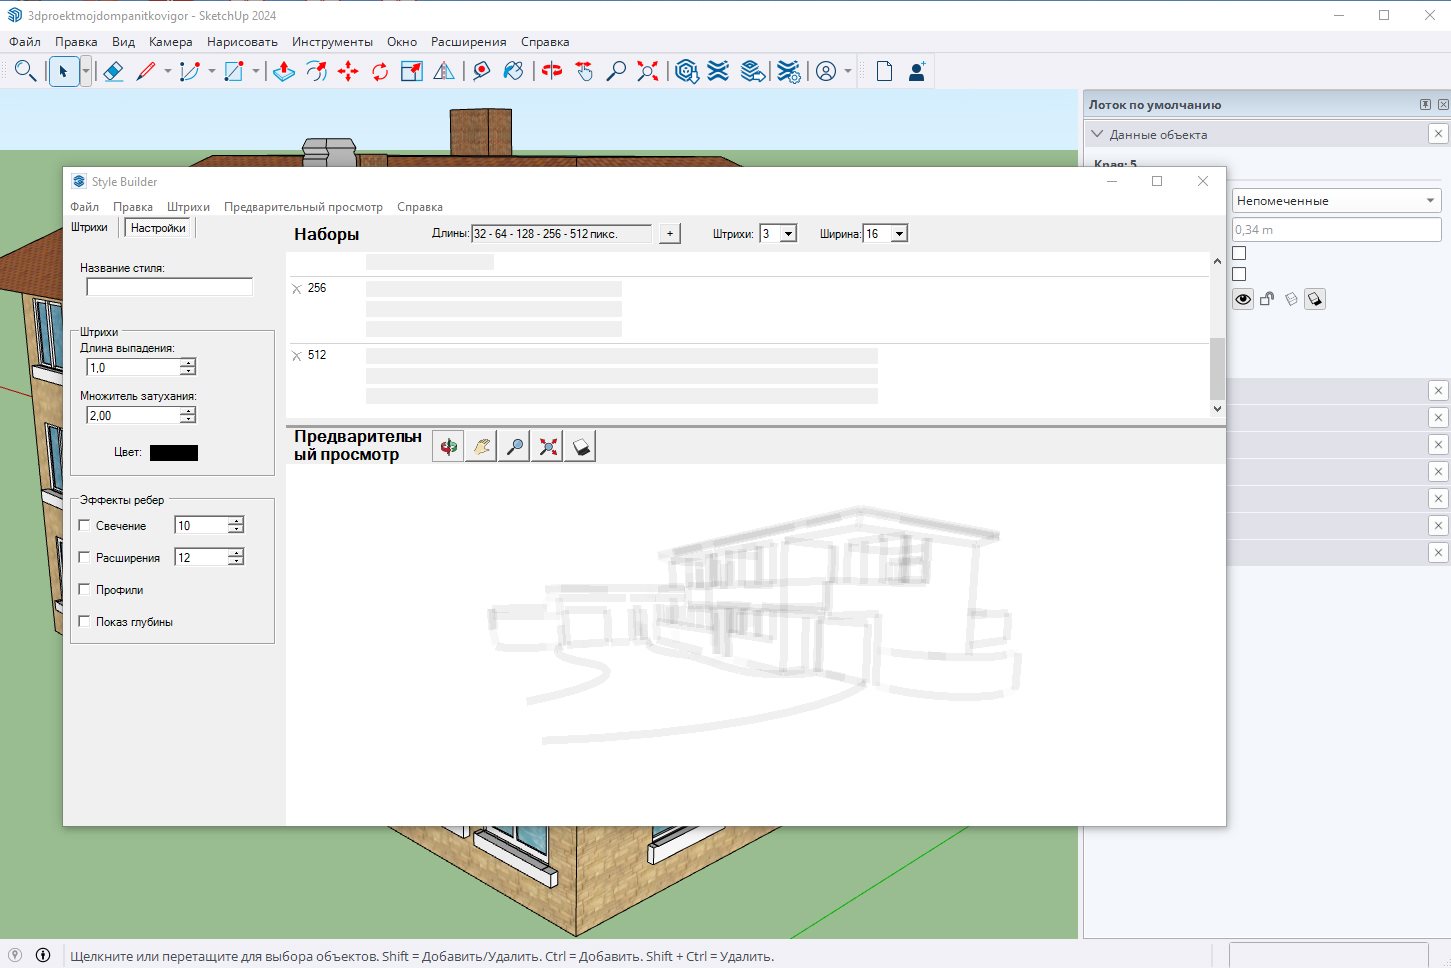1451x968 pixels.
Task: Open the search tool in SketchUp toolbar
Action: (26, 71)
